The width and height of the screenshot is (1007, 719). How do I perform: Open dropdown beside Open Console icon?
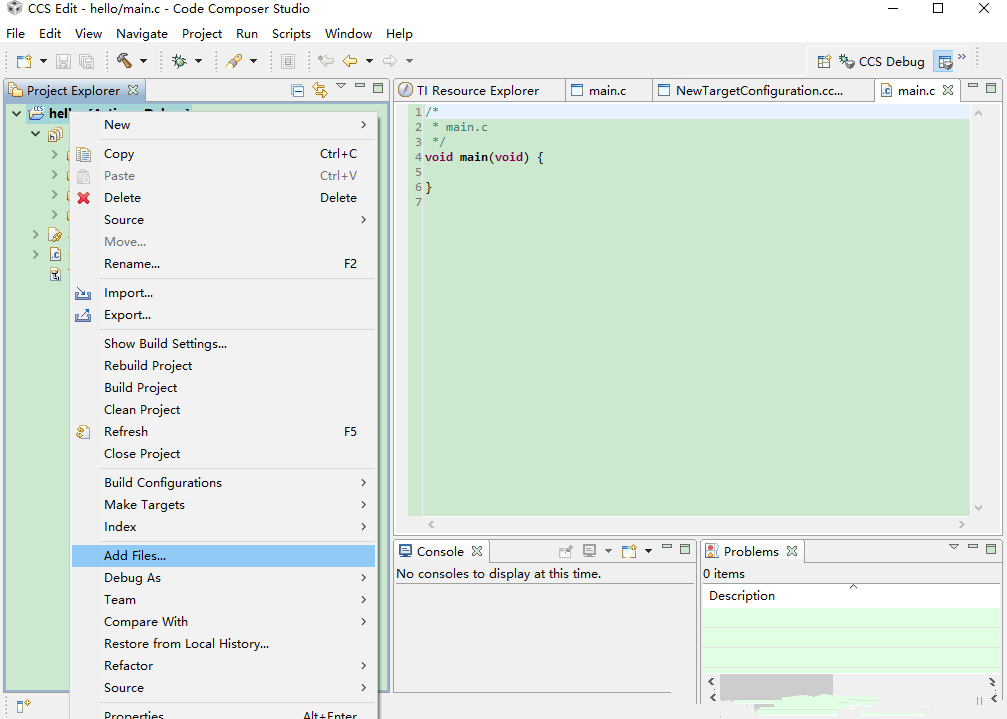tap(648, 551)
